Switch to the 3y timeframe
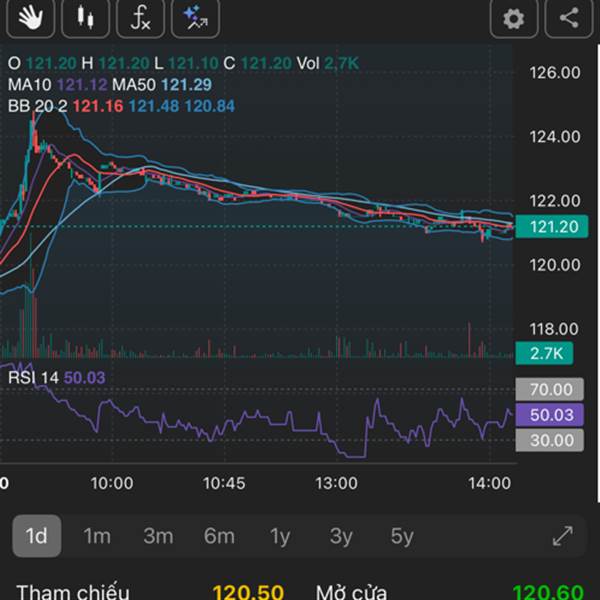This screenshot has width=600, height=600. [x=341, y=536]
